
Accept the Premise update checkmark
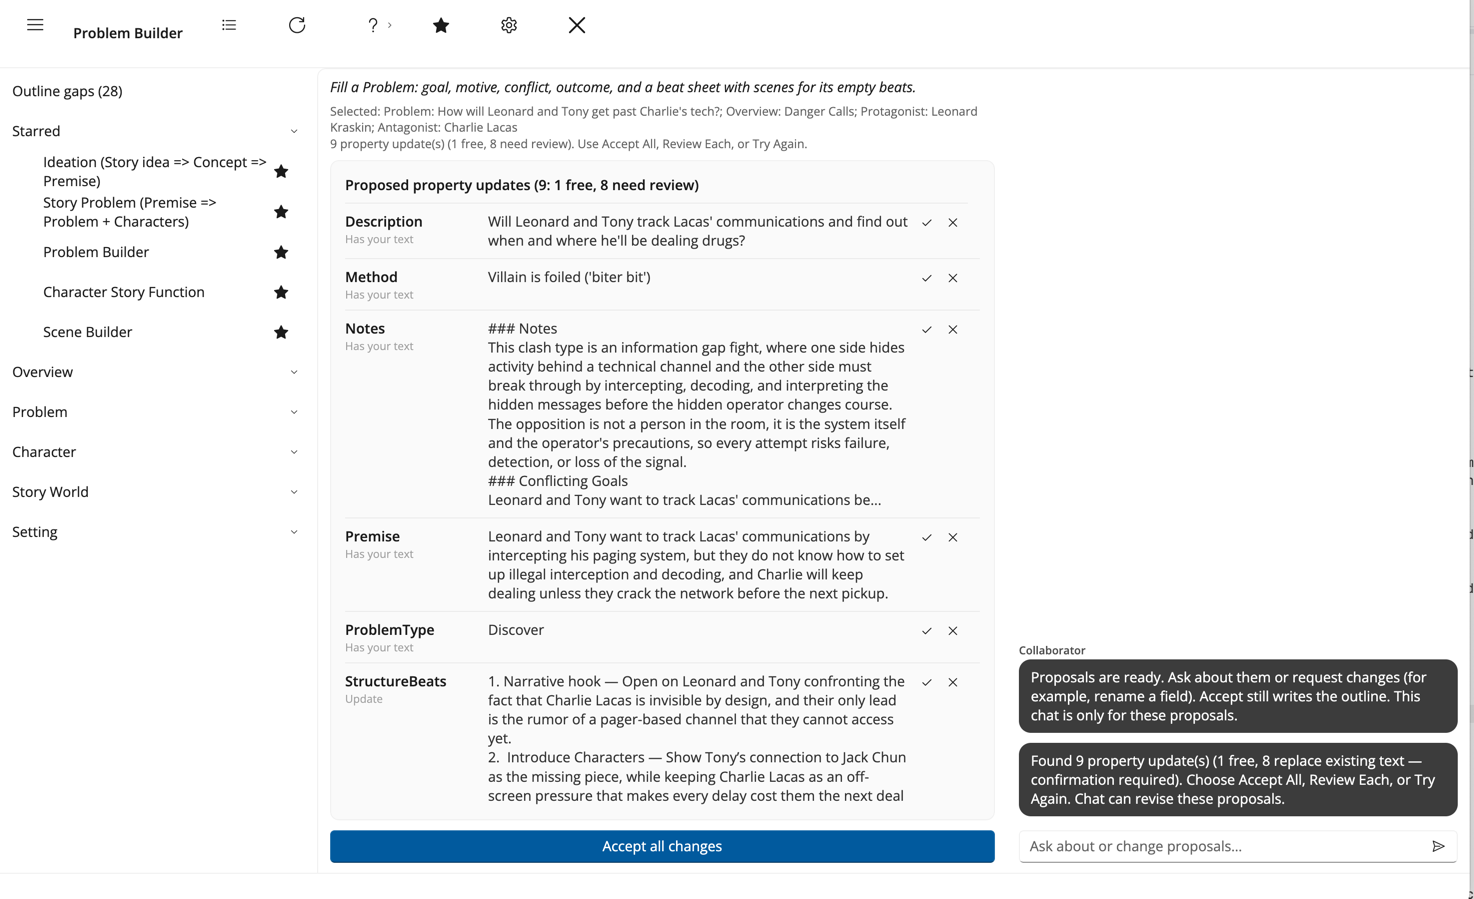point(927,538)
